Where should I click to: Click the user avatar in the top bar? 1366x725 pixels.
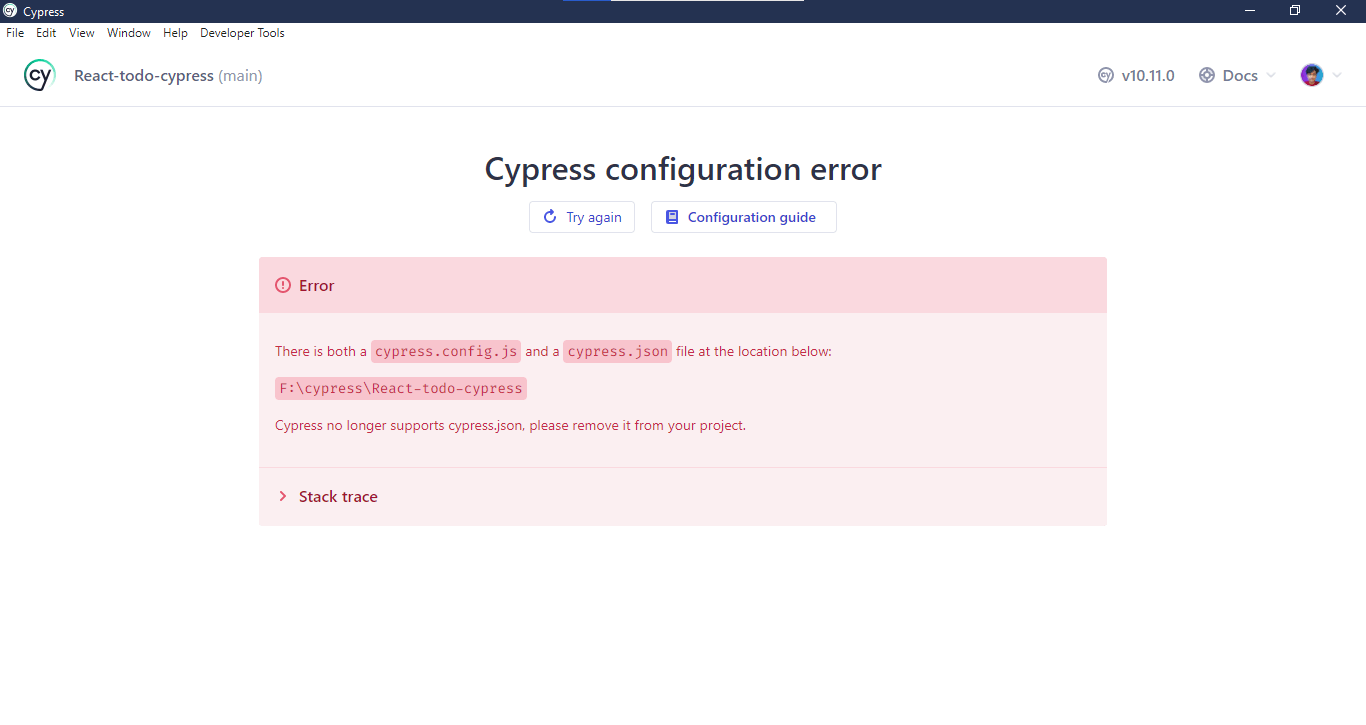(1313, 75)
